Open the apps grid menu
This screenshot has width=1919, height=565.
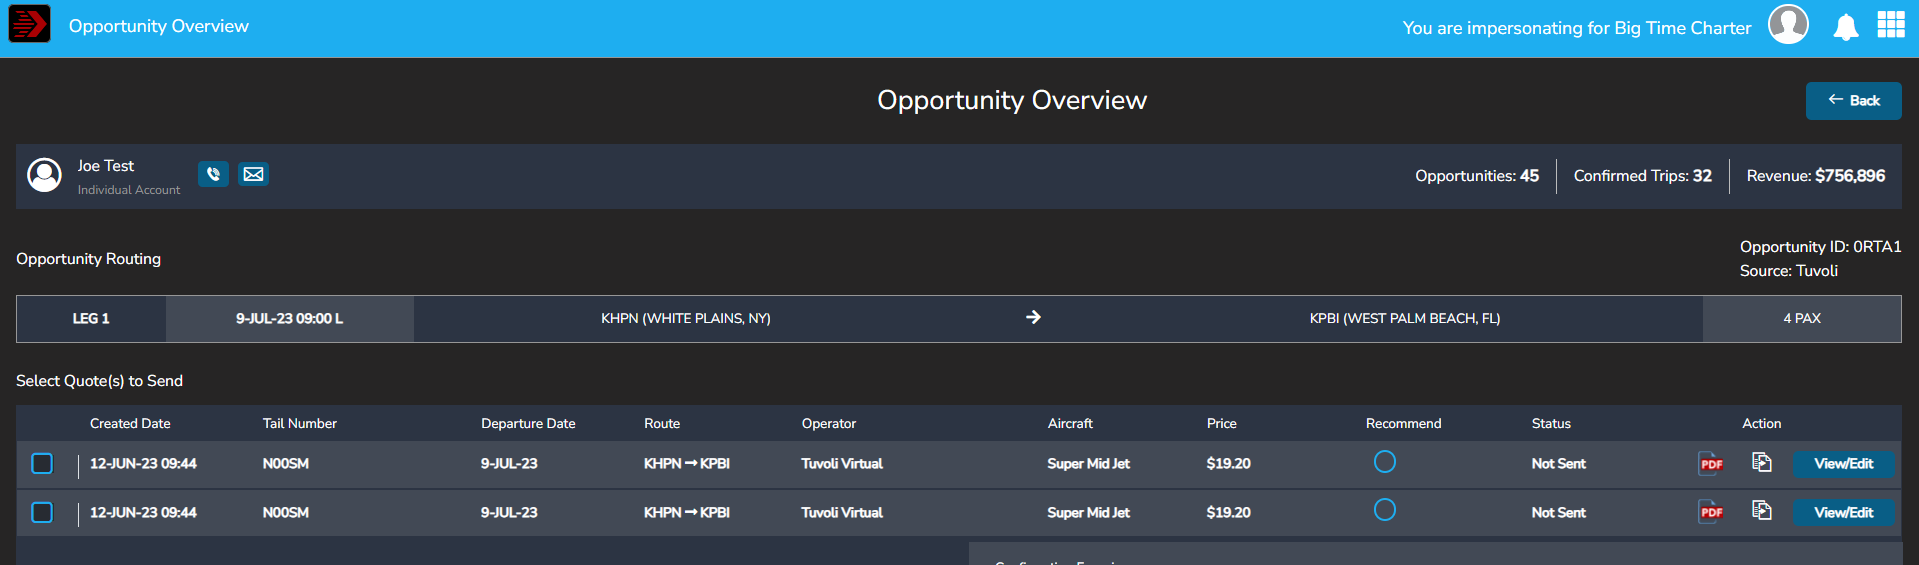[1890, 25]
